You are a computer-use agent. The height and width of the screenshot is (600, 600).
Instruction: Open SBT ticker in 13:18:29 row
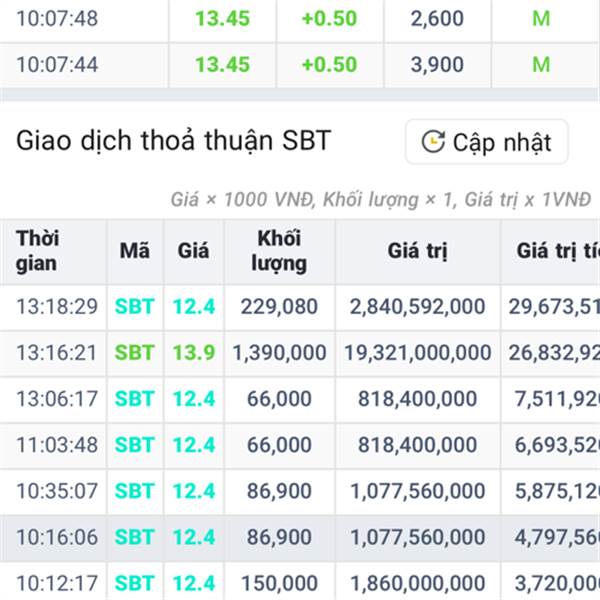point(134,307)
